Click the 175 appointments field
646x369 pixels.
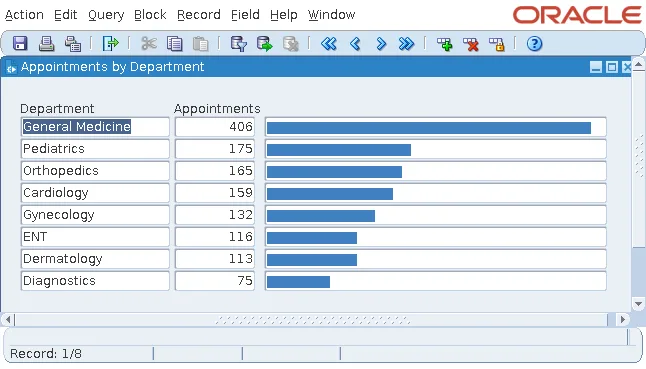(x=215, y=149)
